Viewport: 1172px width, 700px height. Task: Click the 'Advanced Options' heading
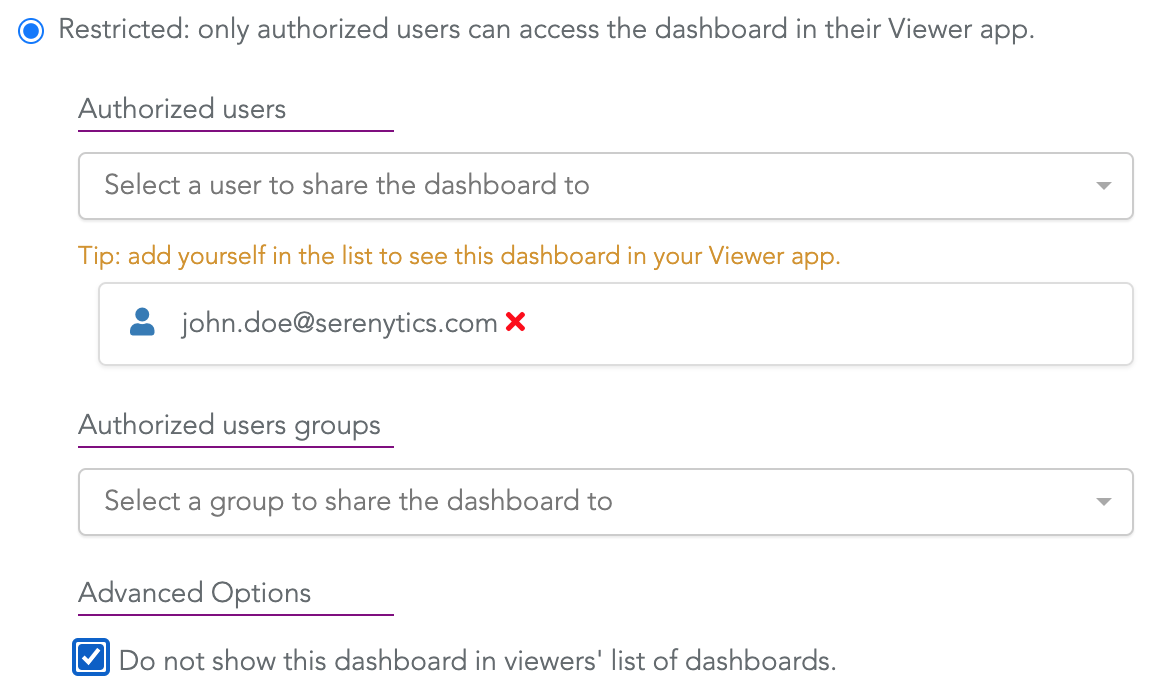point(194,592)
